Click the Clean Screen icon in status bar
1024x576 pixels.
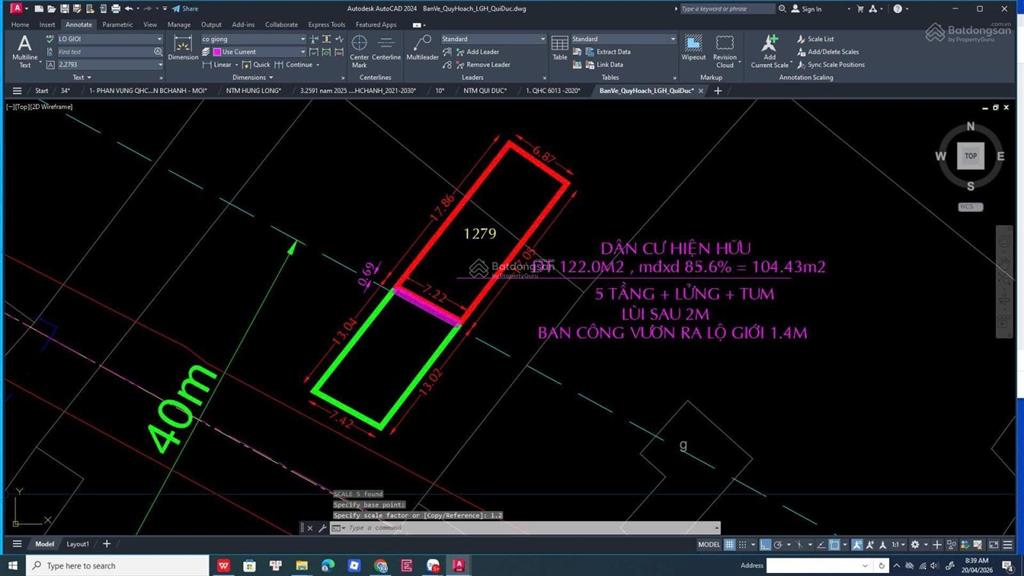point(994,544)
